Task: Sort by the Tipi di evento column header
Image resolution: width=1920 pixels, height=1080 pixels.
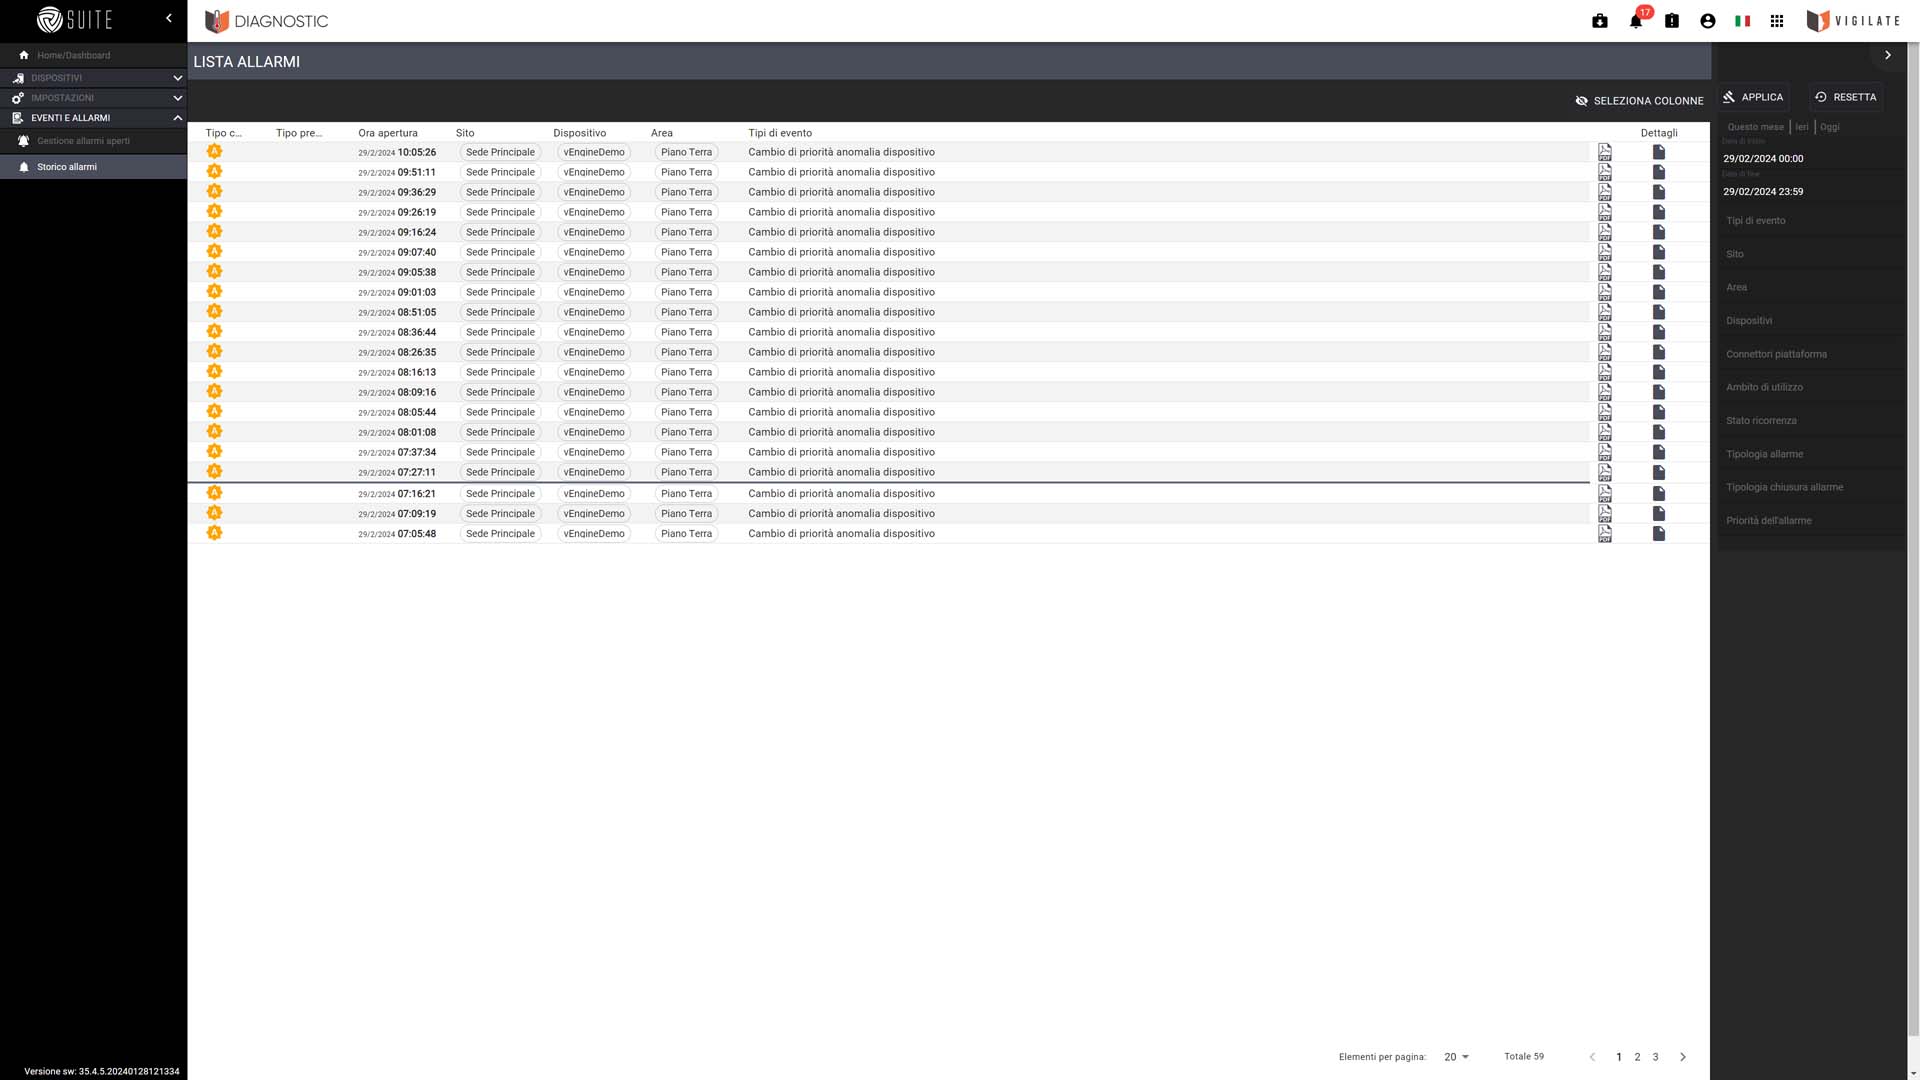Action: coord(780,133)
